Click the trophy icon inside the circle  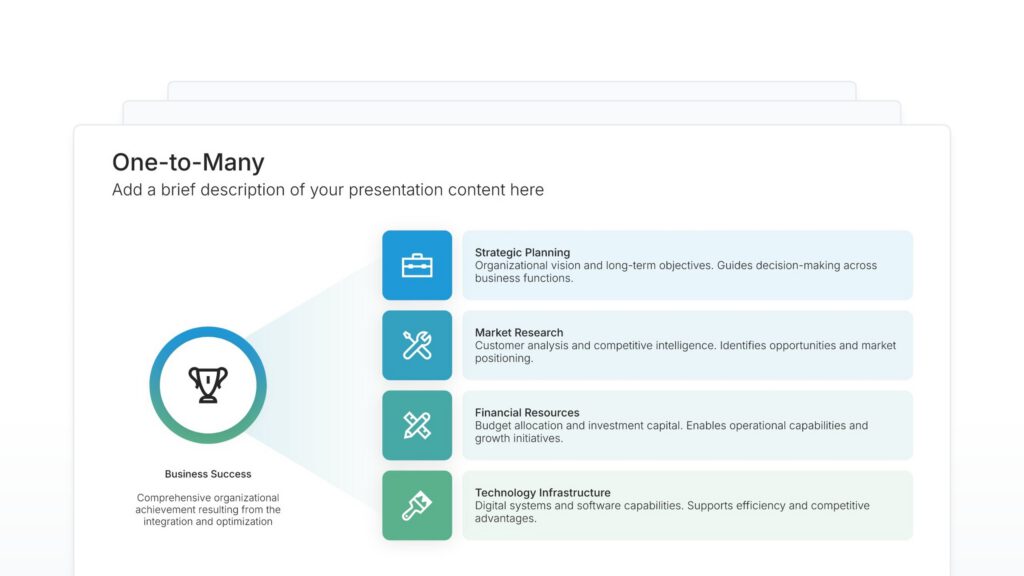point(208,385)
